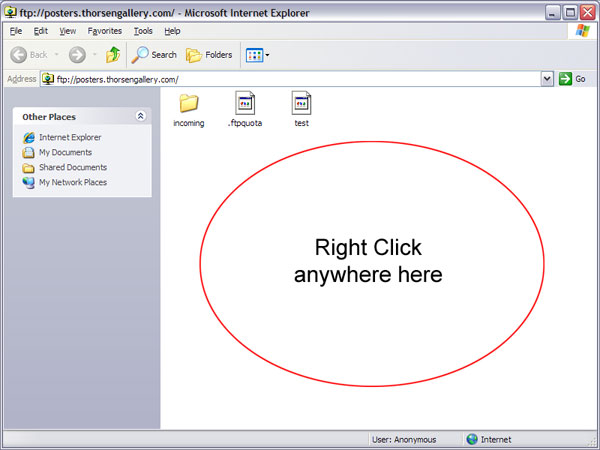
Task: Click the Forward navigation arrow icon
Action: 77,55
